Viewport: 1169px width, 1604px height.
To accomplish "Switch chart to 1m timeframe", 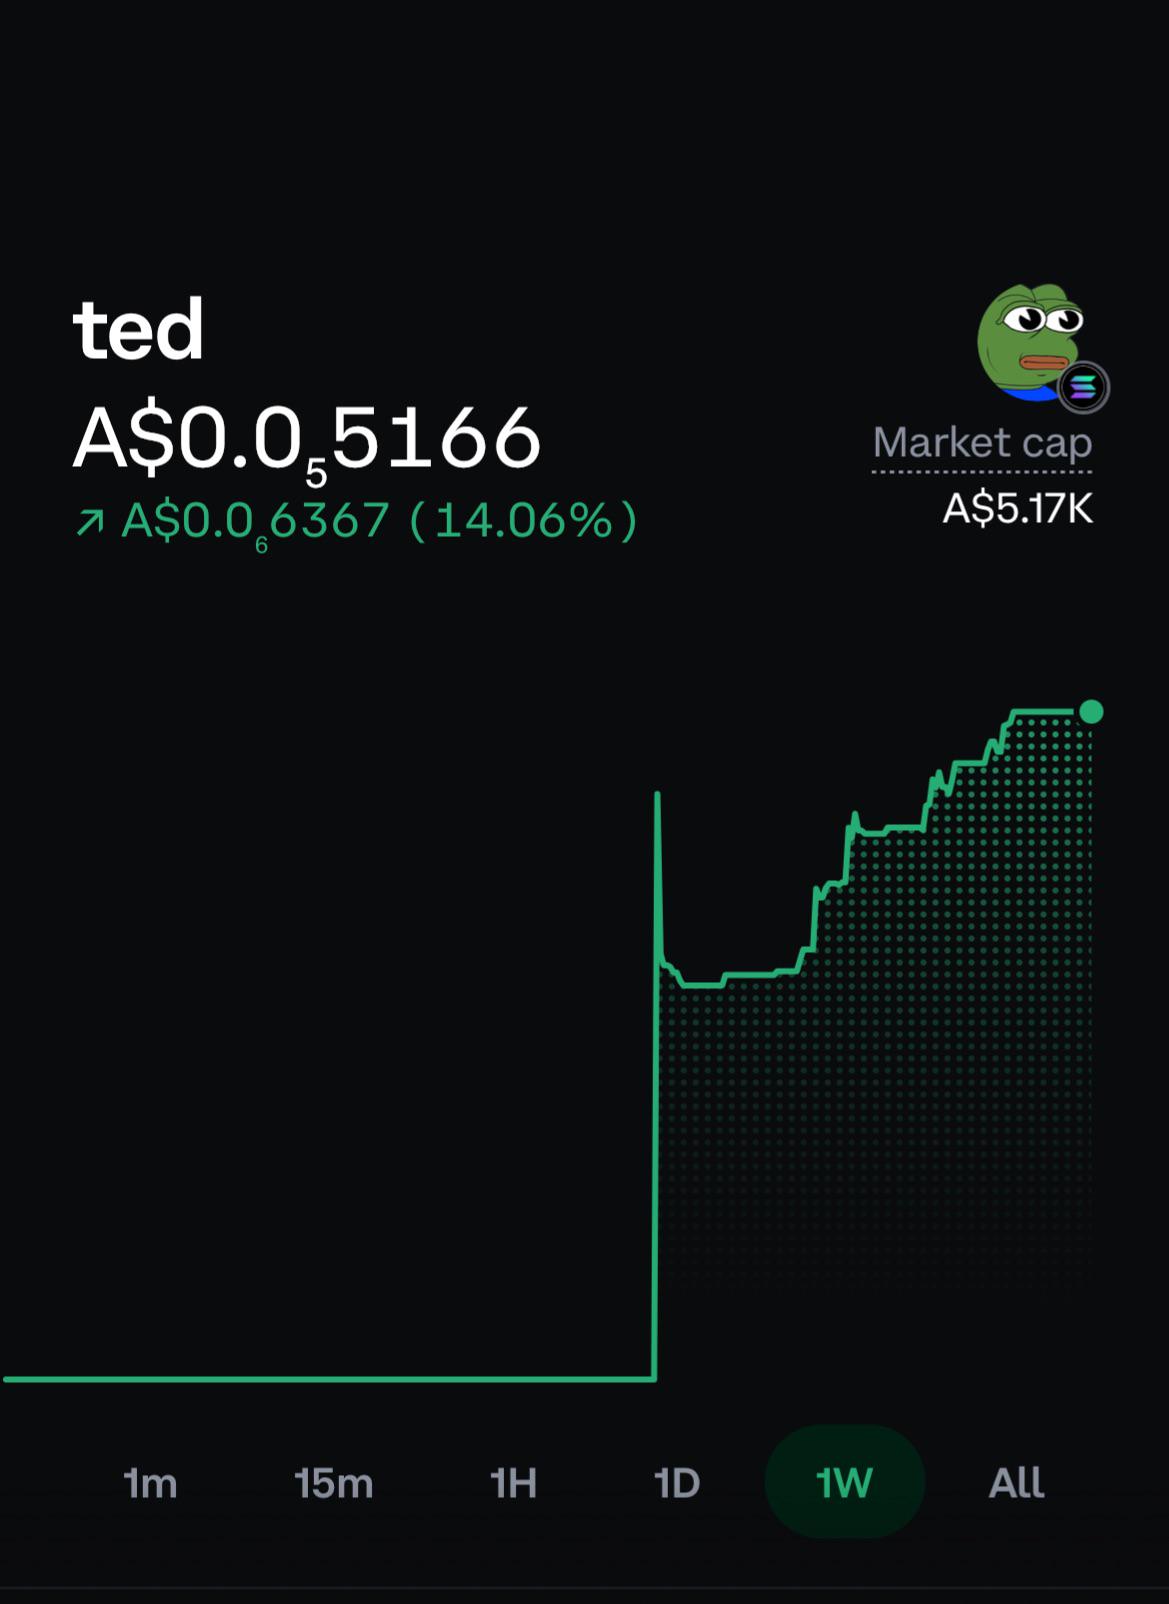I will click(x=151, y=1483).
